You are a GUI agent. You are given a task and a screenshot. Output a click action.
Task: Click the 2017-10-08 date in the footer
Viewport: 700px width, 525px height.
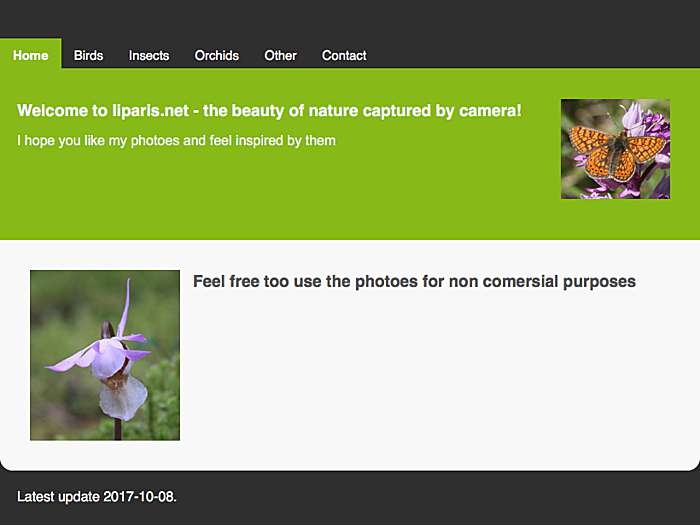pos(140,496)
